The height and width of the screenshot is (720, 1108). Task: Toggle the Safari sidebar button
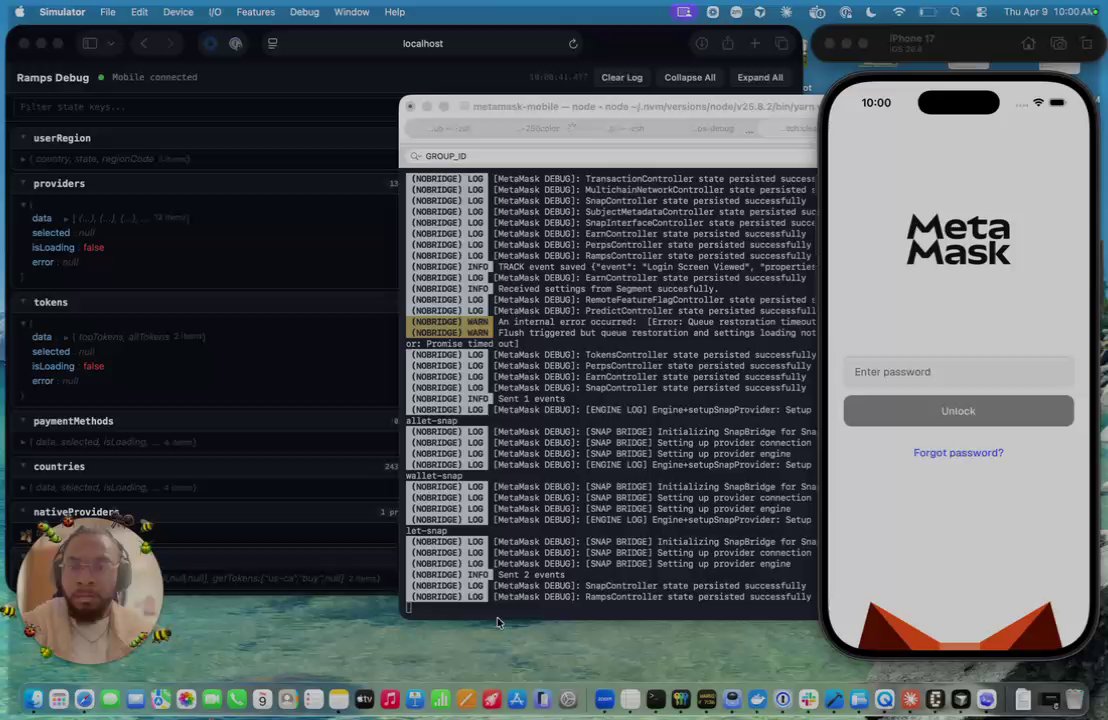[90, 43]
